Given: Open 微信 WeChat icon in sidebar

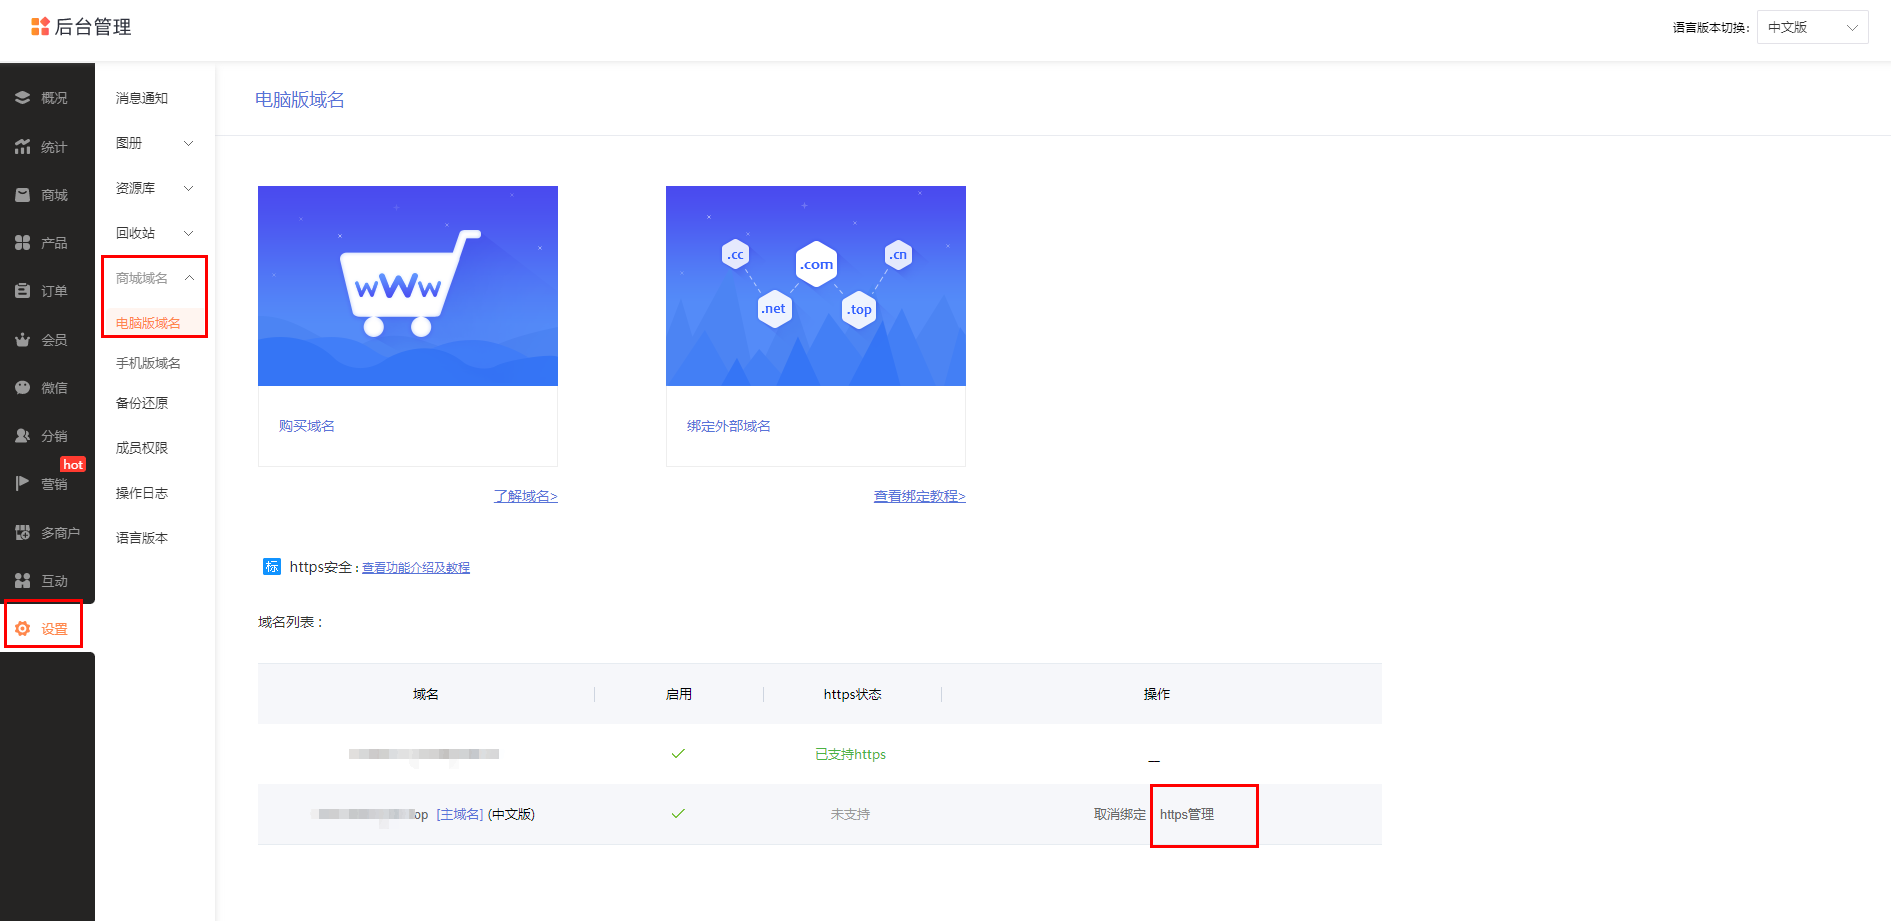Looking at the screenshot, I should [x=22, y=388].
